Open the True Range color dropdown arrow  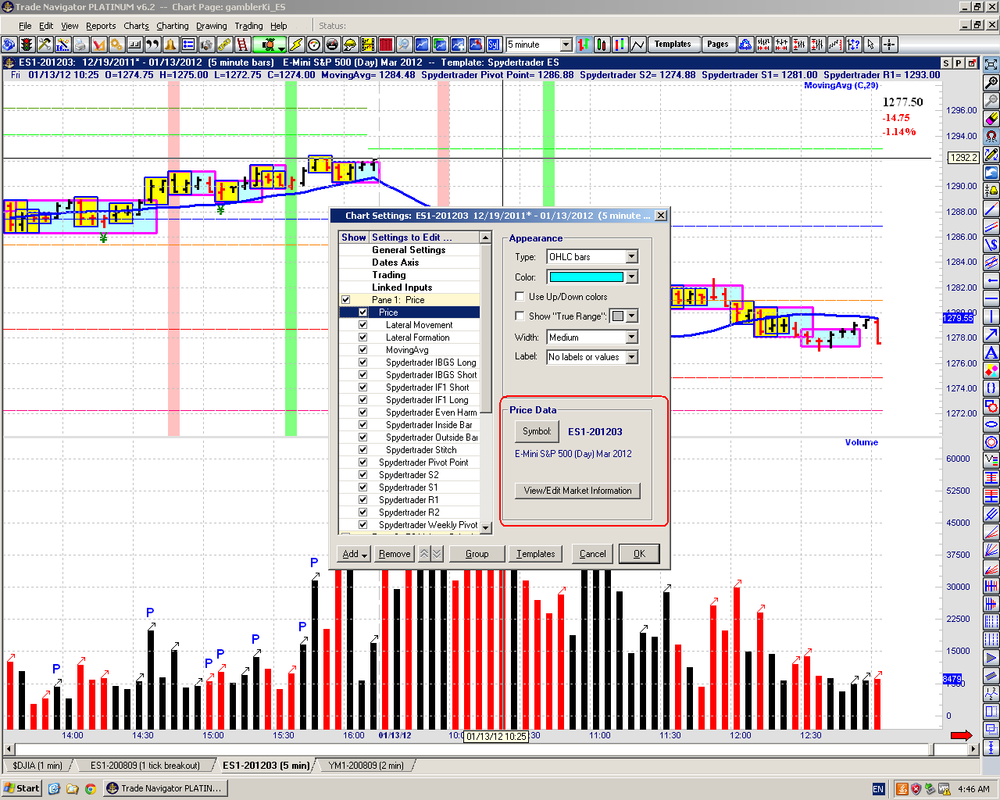[631, 316]
